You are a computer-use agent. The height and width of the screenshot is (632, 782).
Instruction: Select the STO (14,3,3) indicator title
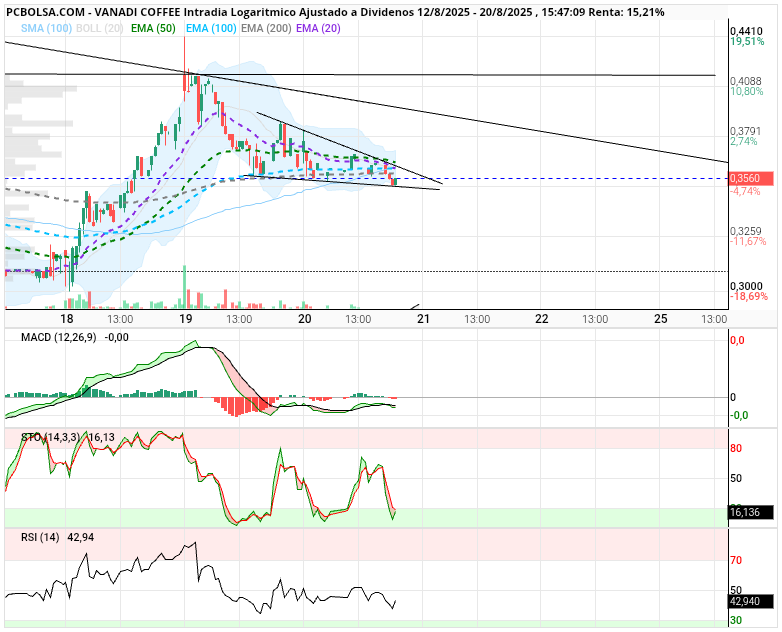[x=50, y=437]
